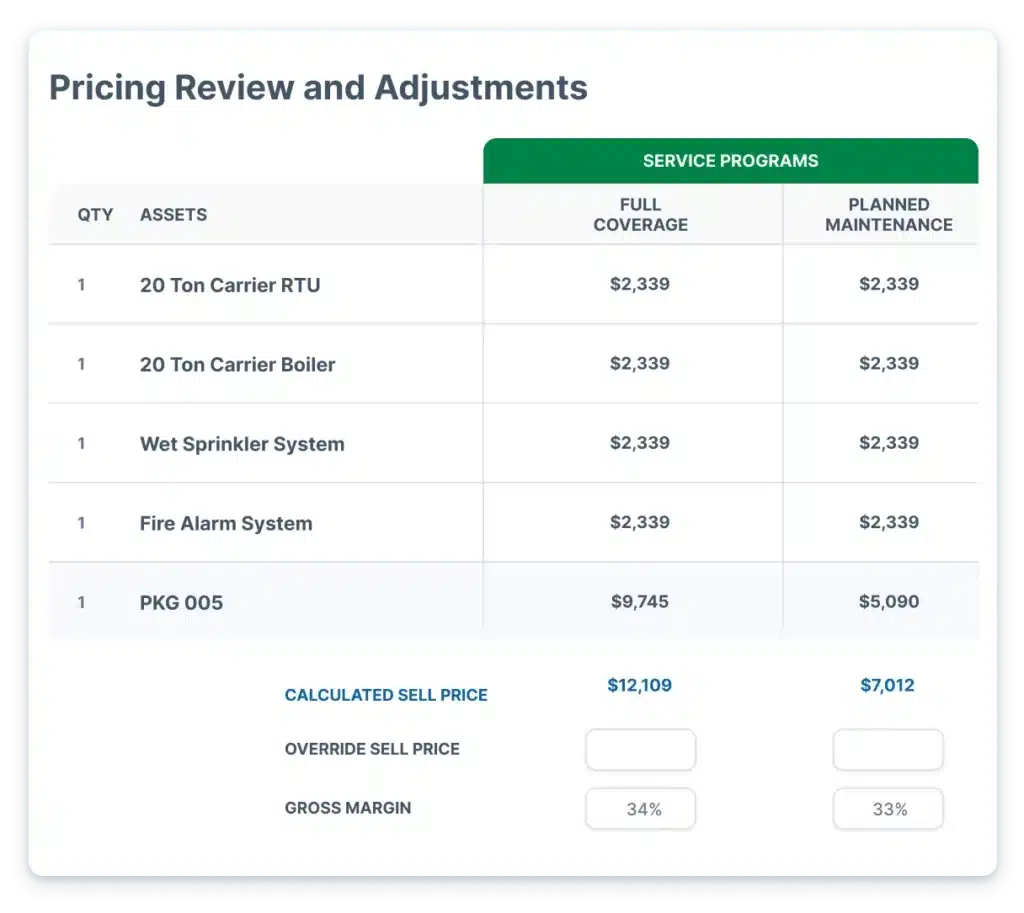Click the Service Programs green header
Image resolution: width=1024 pixels, height=913 pixels.
(730, 161)
